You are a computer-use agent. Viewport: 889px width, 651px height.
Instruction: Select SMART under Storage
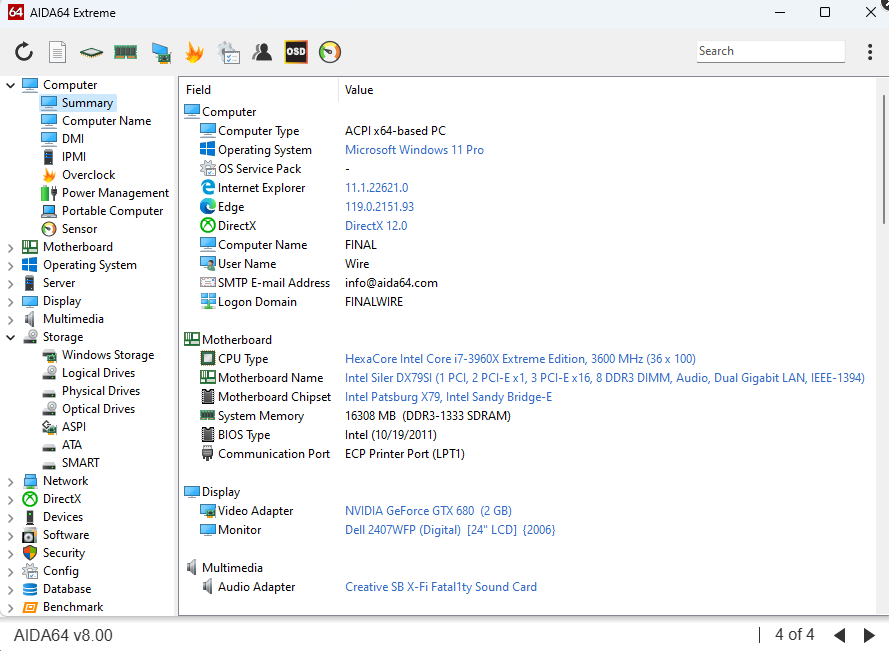point(80,463)
